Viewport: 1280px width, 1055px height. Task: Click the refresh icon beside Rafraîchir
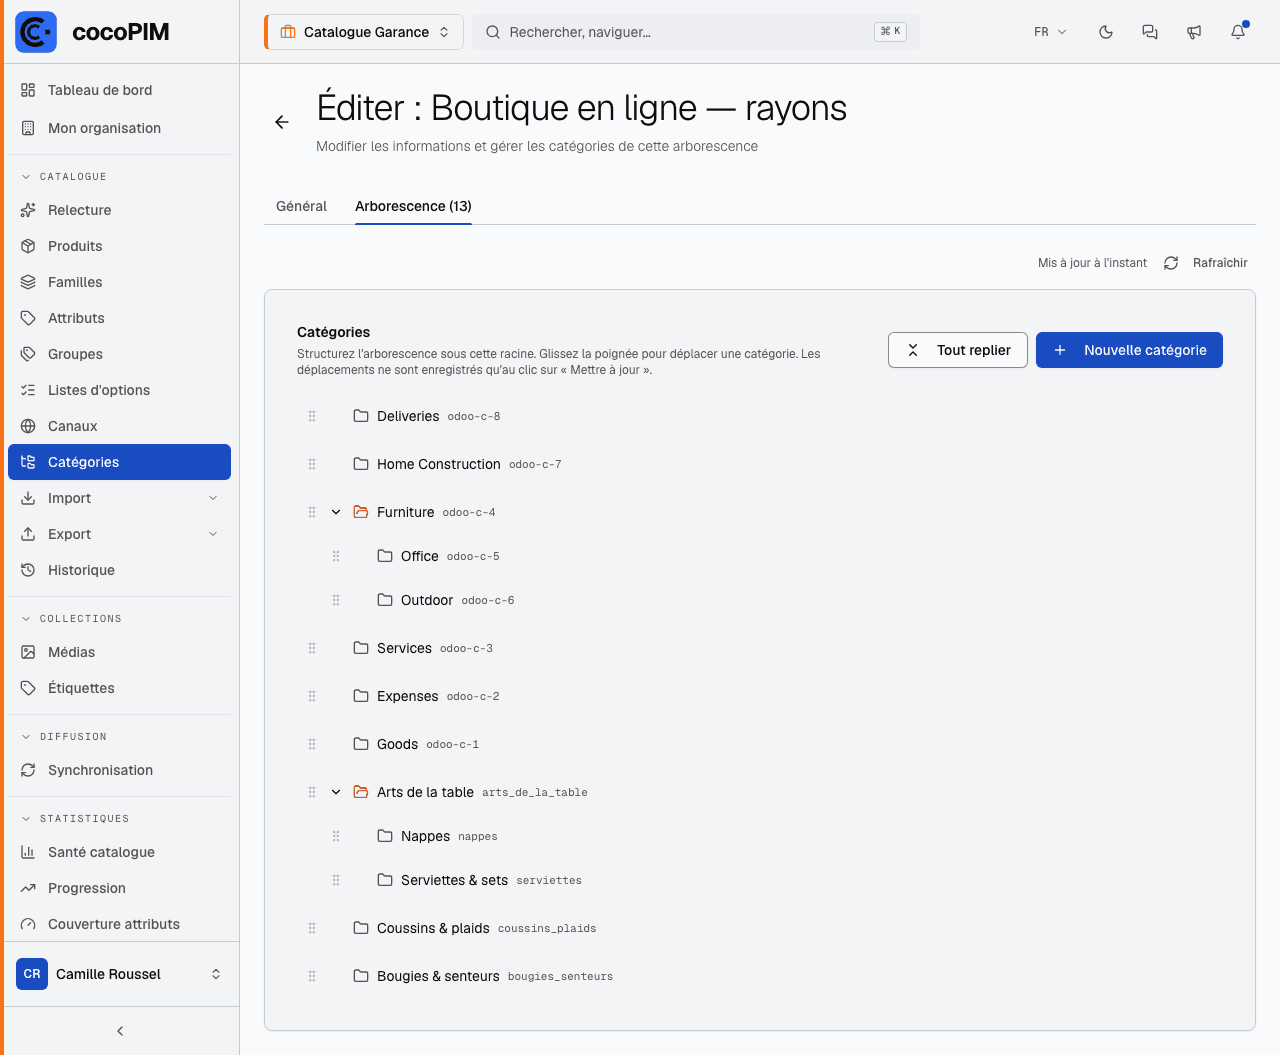(x=1171, y=263)
